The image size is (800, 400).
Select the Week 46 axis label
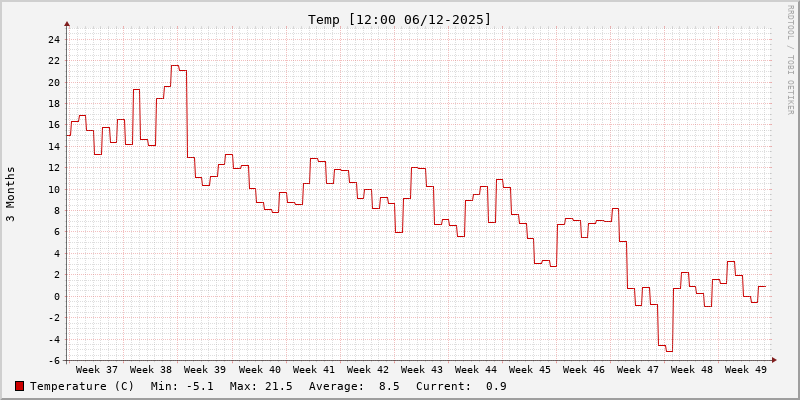[584, 369]
